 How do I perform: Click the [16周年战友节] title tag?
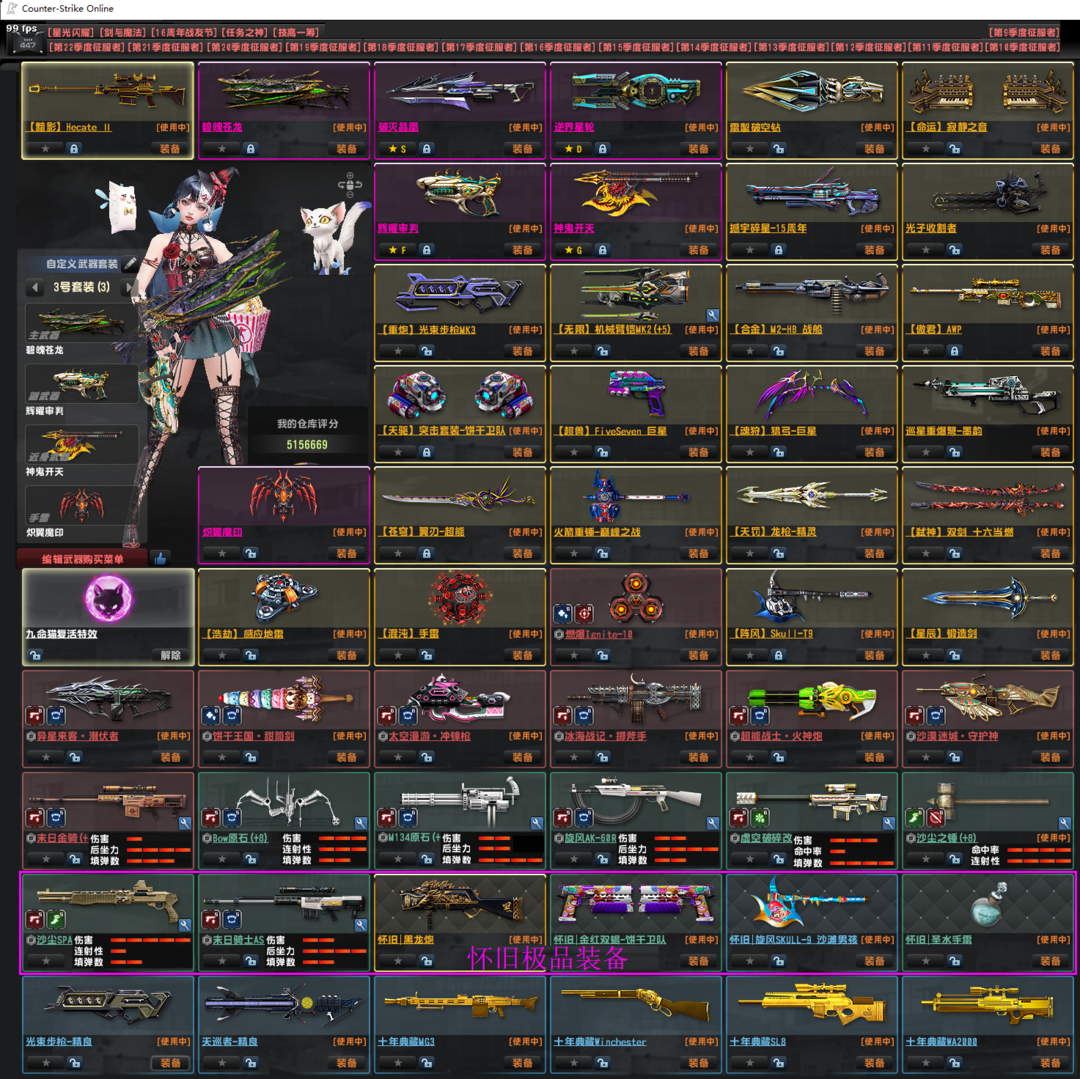point(184,32)
